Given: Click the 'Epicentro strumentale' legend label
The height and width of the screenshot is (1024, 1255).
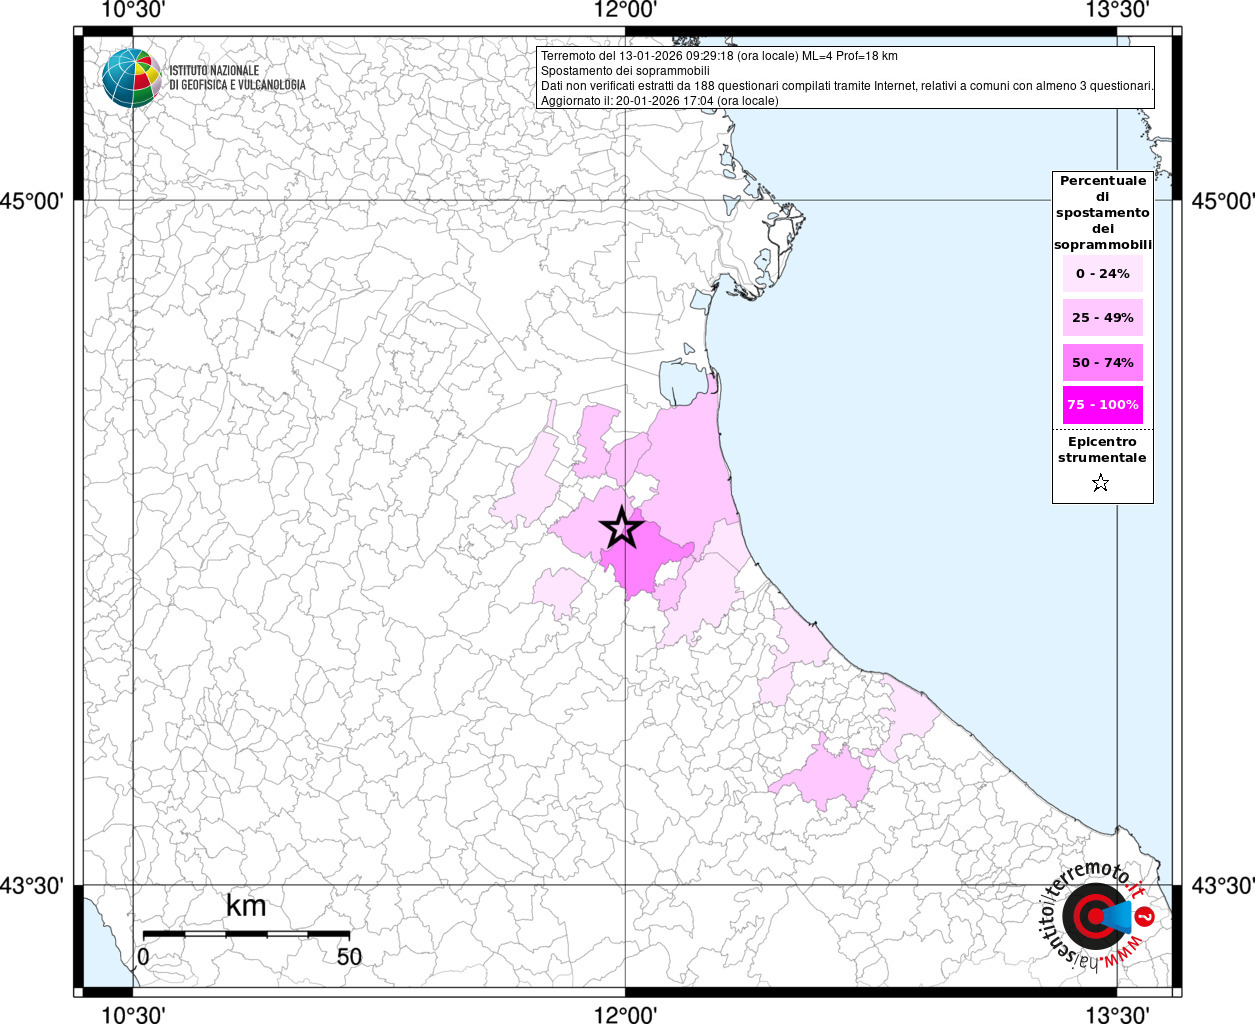Looking at the screenshot, I should click(1102, 450).
